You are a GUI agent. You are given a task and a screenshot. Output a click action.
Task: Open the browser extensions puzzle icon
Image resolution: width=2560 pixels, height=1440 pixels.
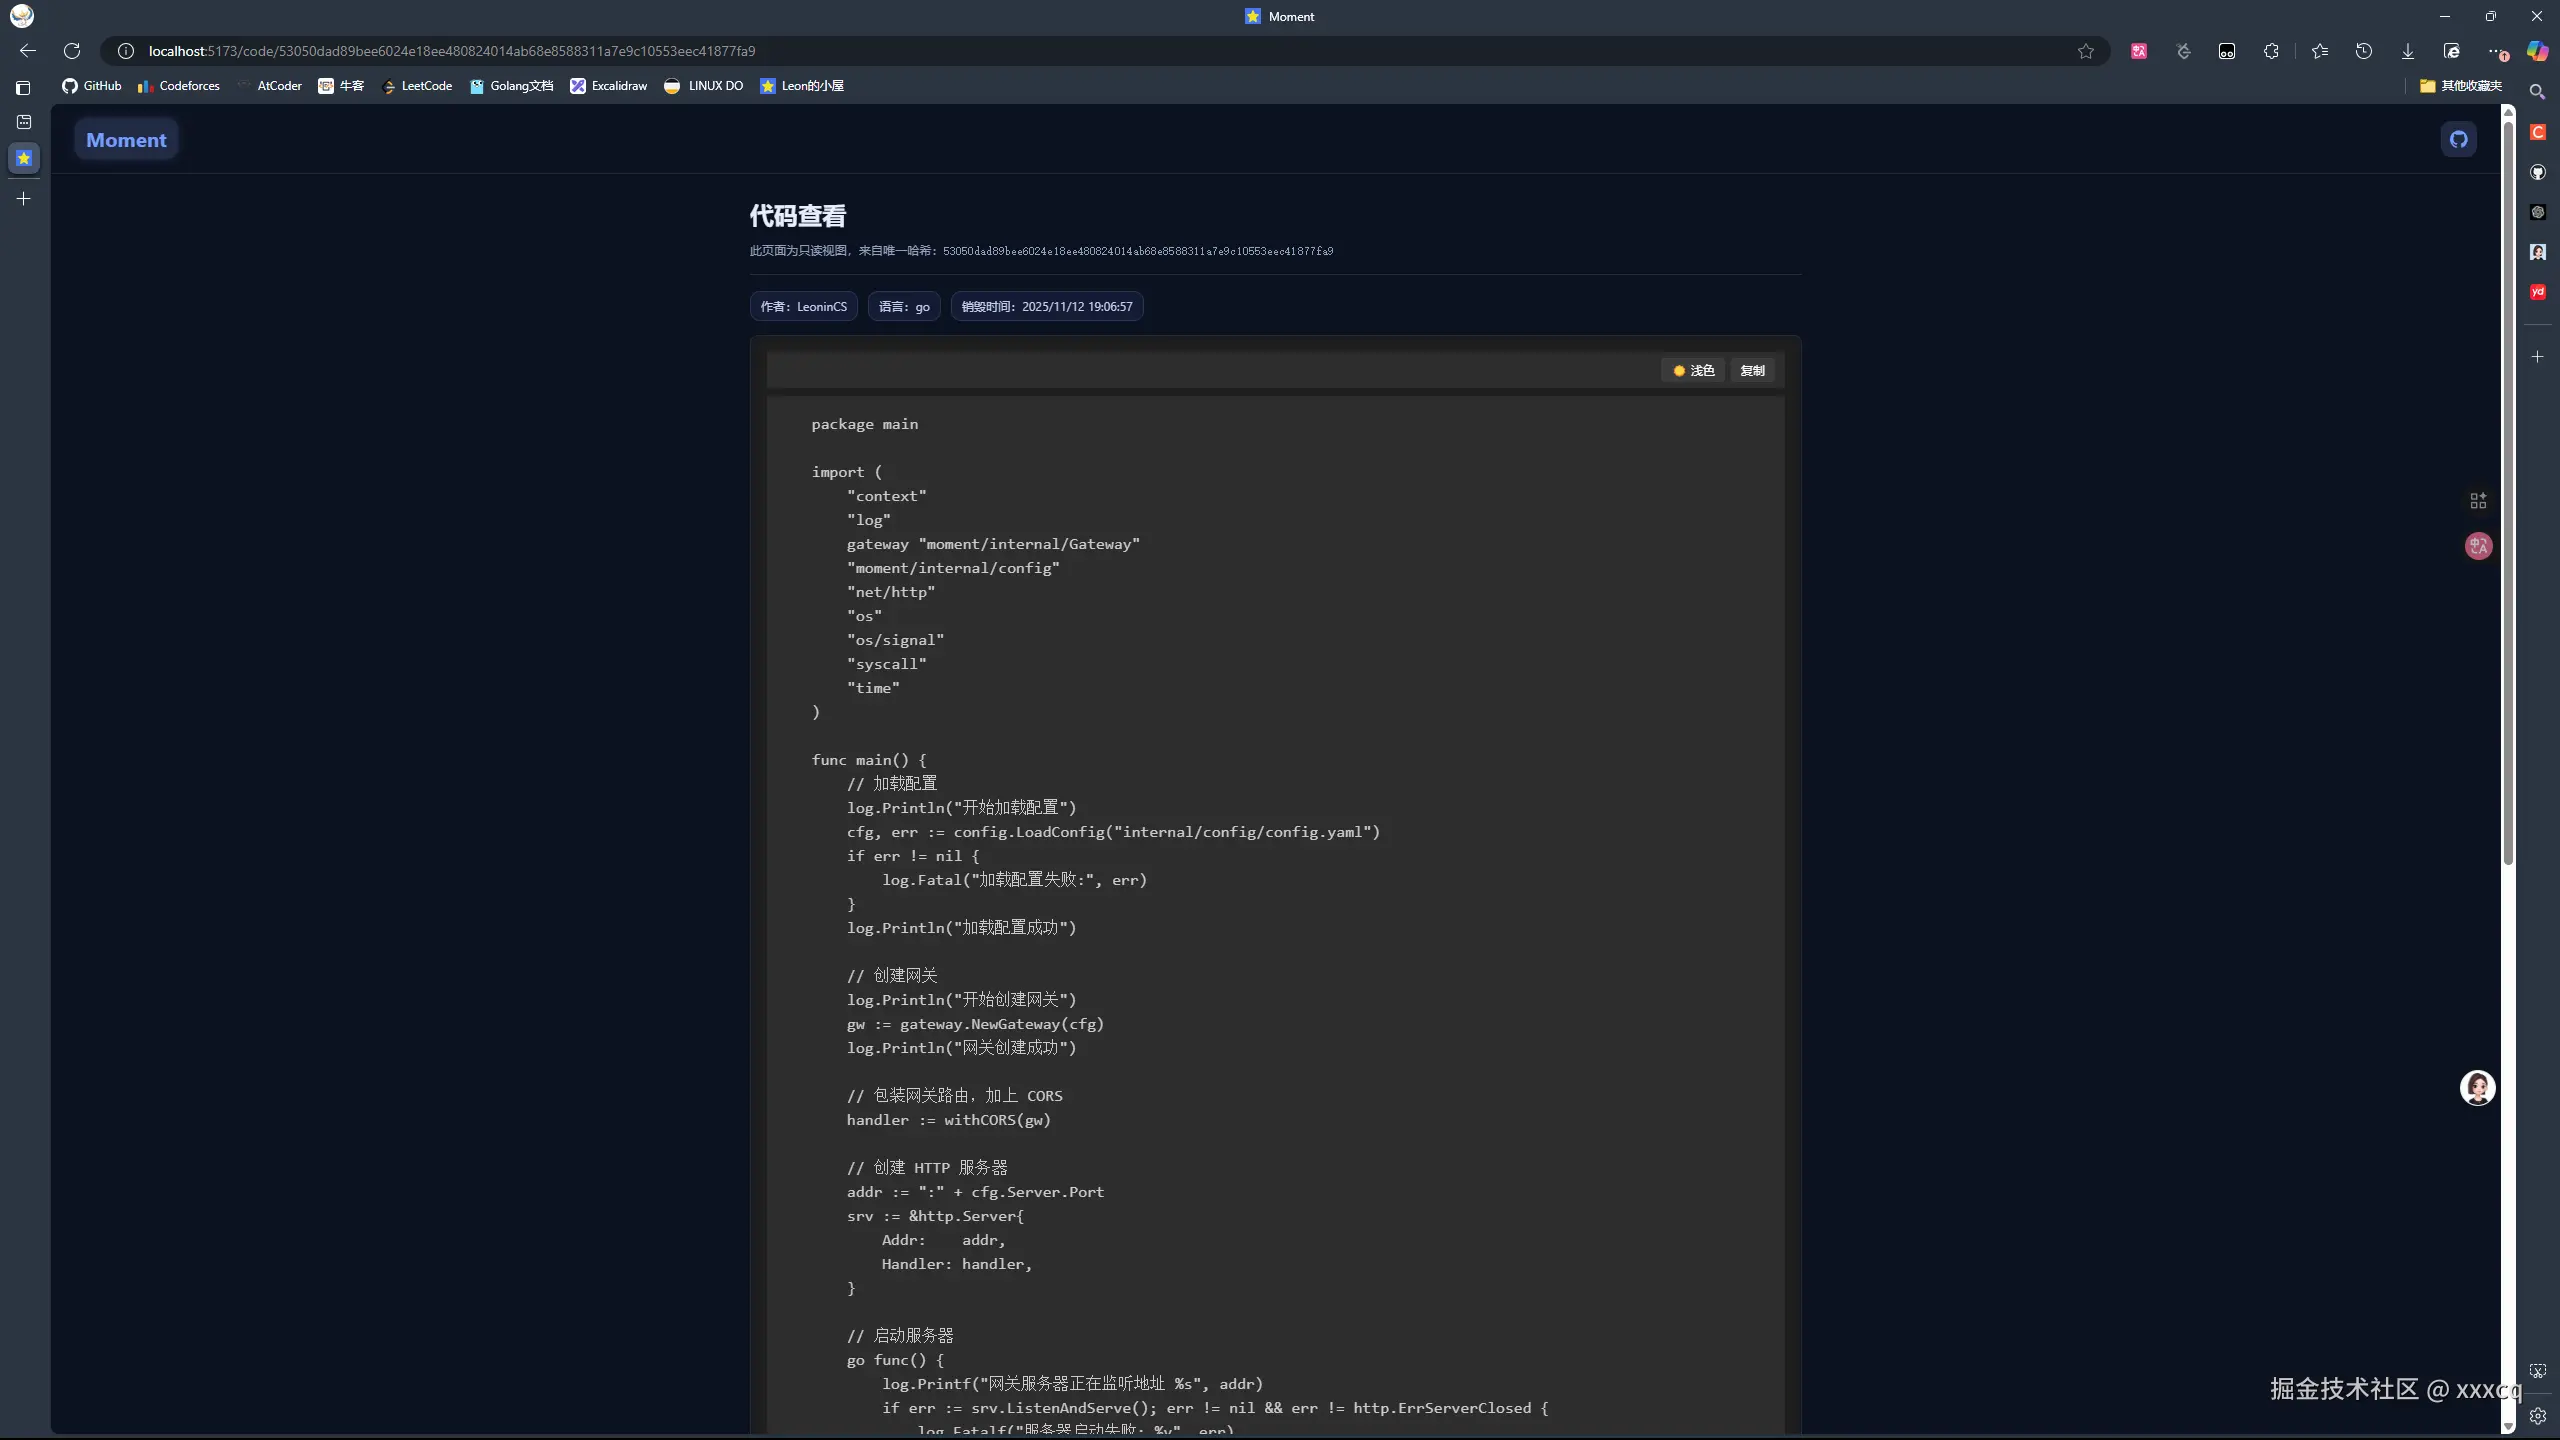point(2271,51)
